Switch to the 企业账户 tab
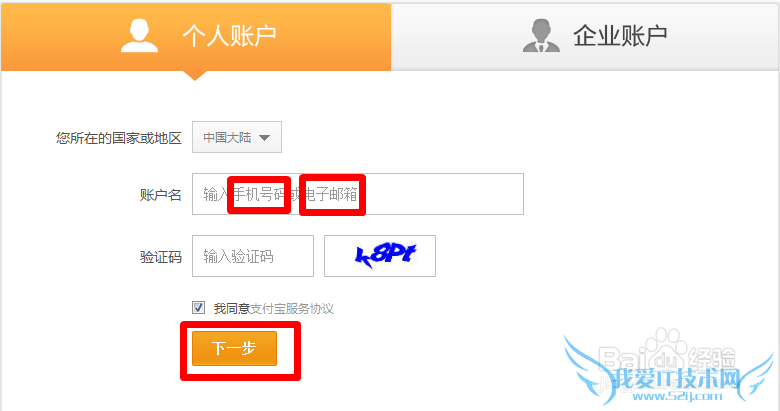This screenshot has width=780, height=411. (585, 36)
